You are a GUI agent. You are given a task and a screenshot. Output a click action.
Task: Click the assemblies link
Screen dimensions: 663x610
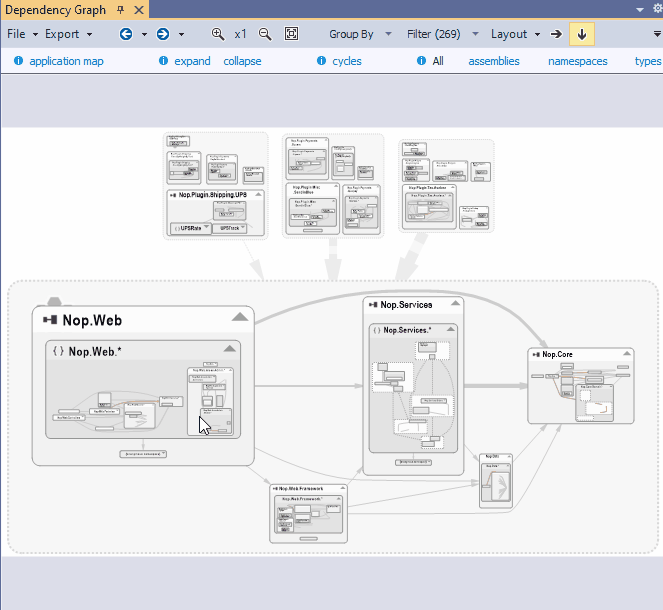coord(494,61)
